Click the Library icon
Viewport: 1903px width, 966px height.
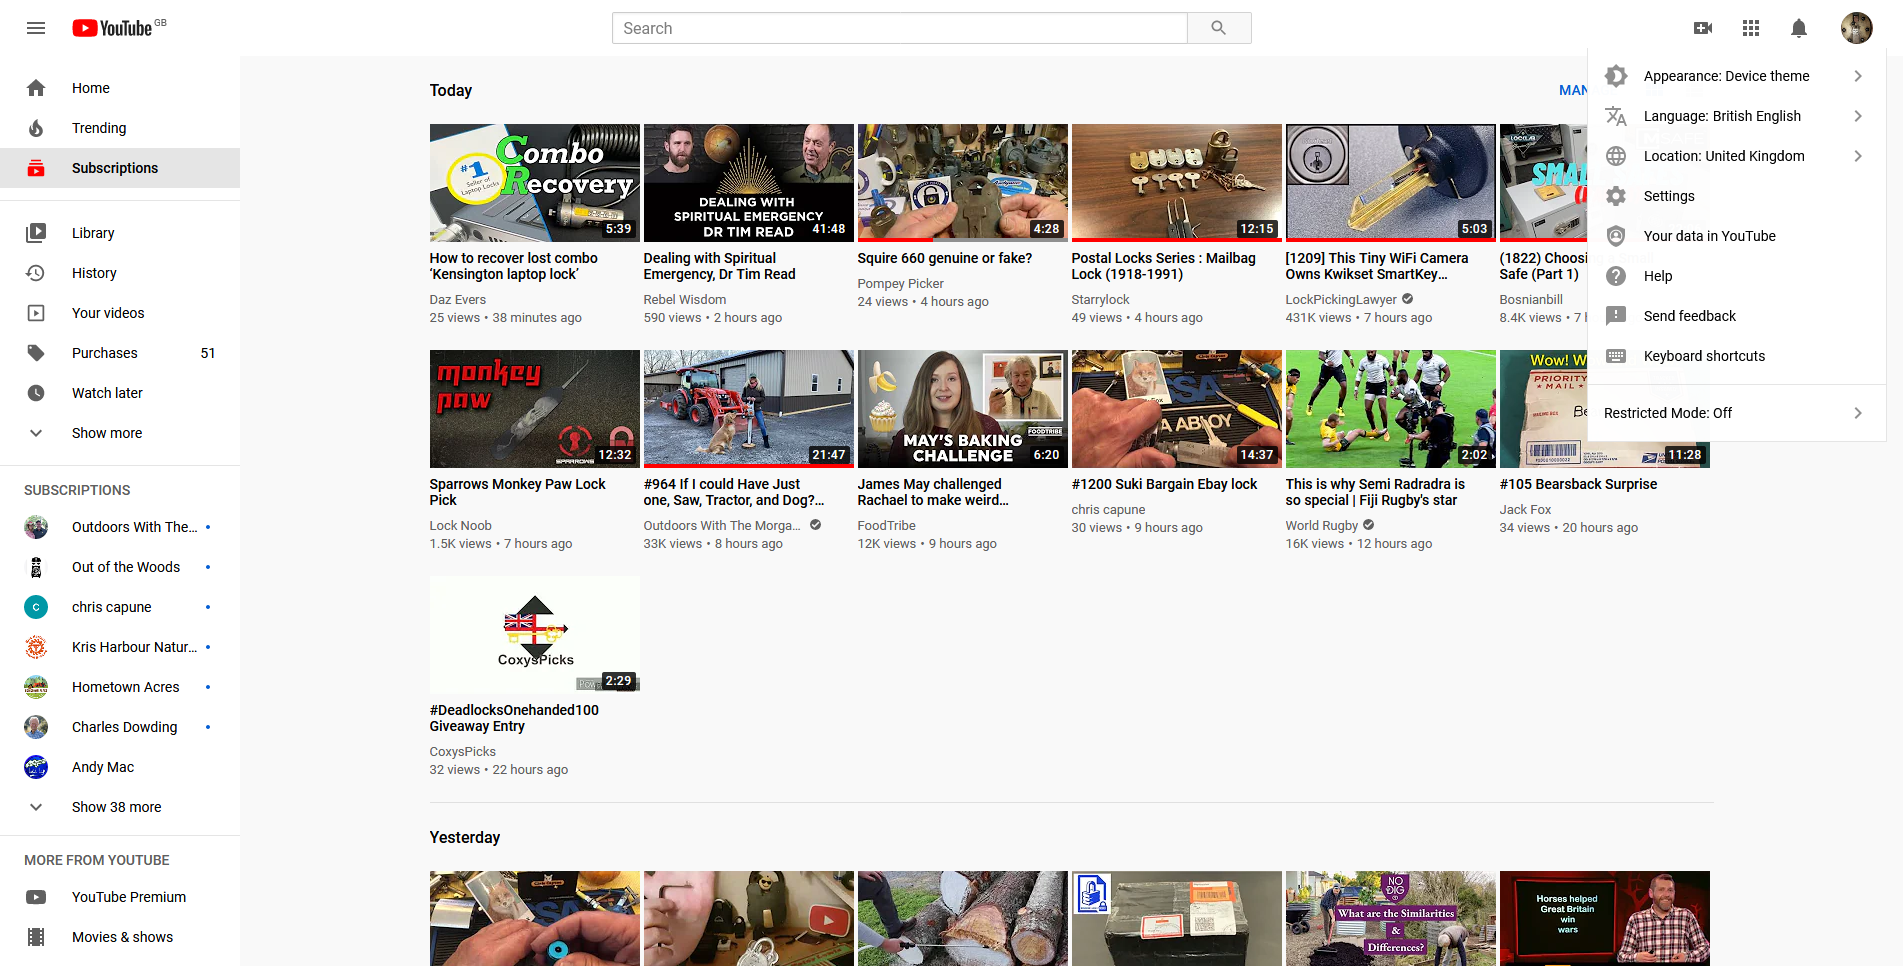tap(36, 233)
